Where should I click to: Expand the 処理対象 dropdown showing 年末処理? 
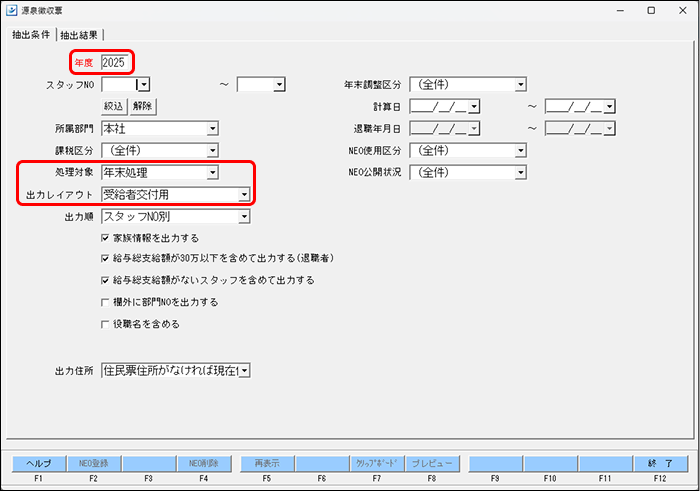[212, 172]
